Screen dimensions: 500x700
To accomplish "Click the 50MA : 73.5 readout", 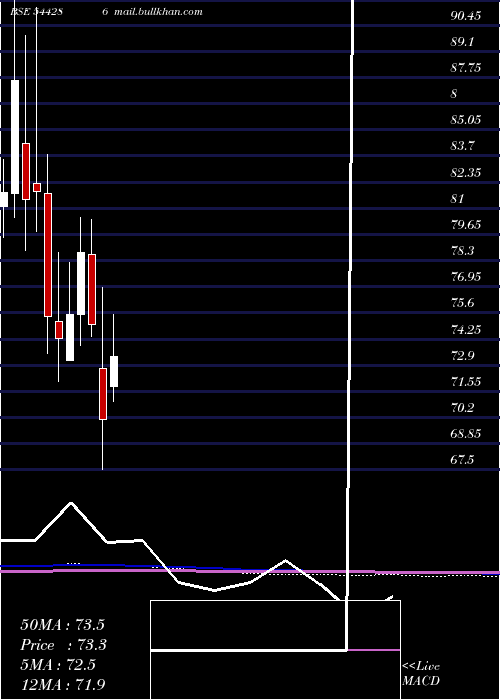I will (62, 625).
